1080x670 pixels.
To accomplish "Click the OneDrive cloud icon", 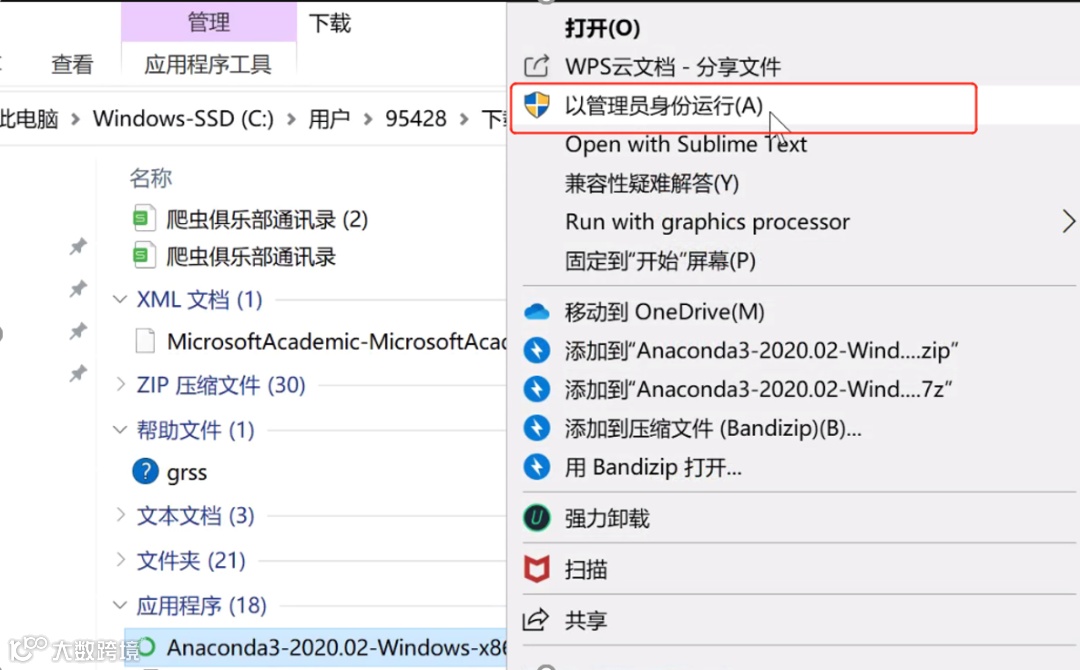I will [x=537, y=312].
